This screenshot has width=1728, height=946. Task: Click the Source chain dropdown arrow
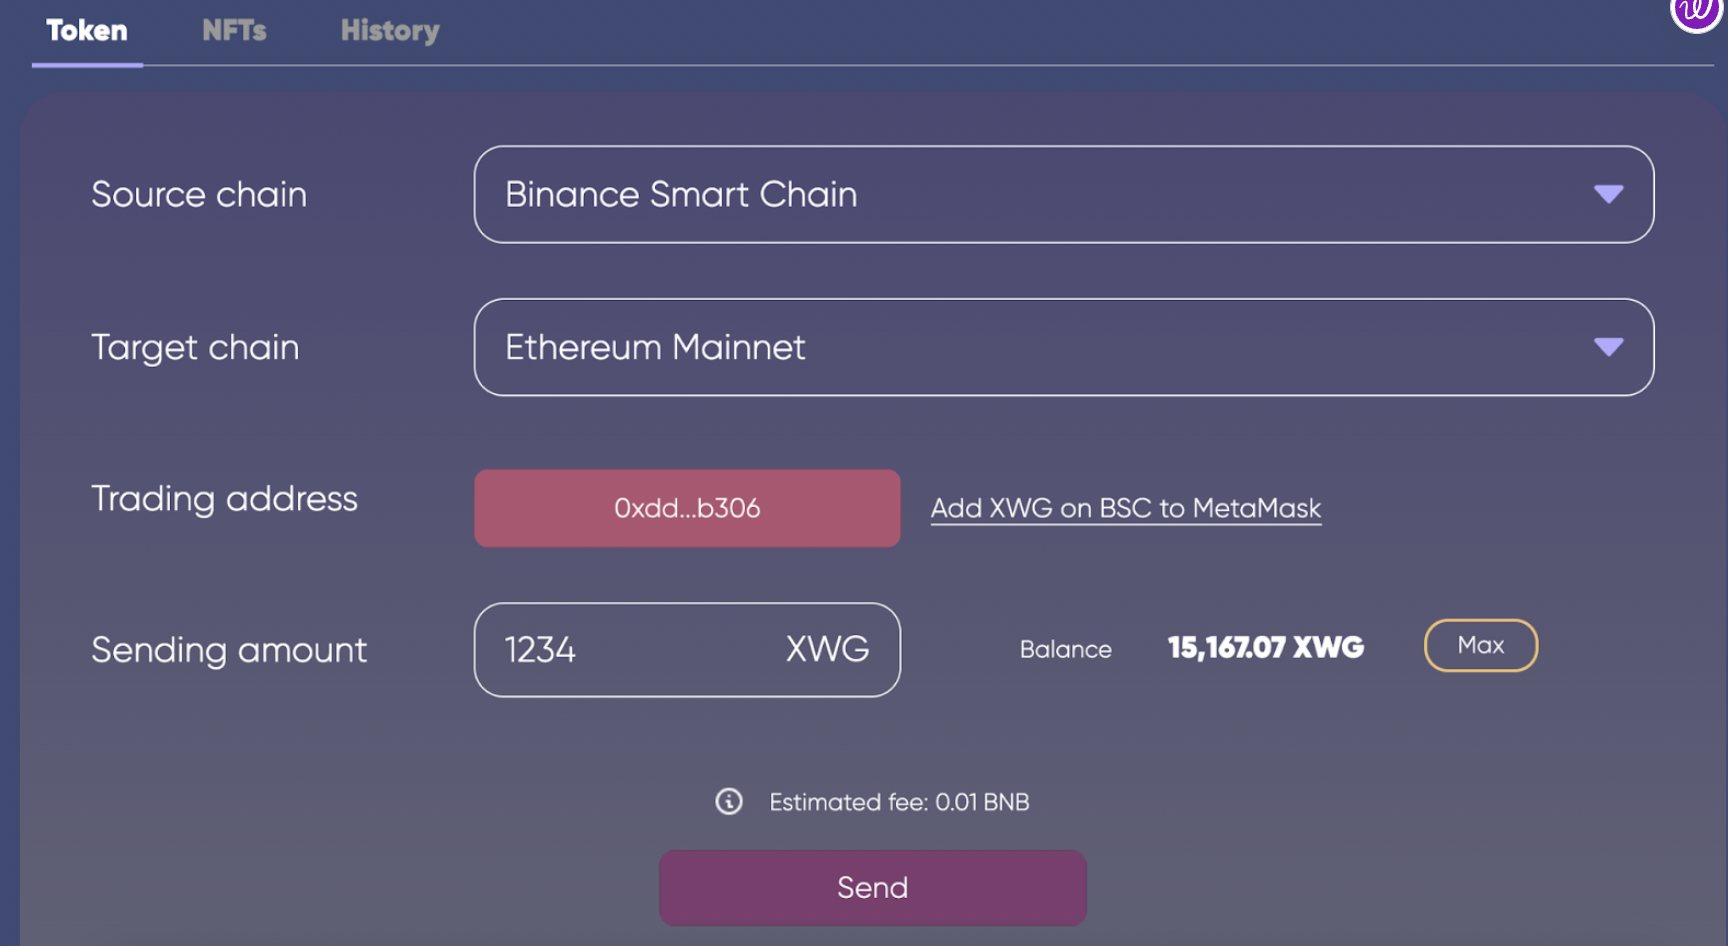pyautogui.click(x=1608, y=194)
